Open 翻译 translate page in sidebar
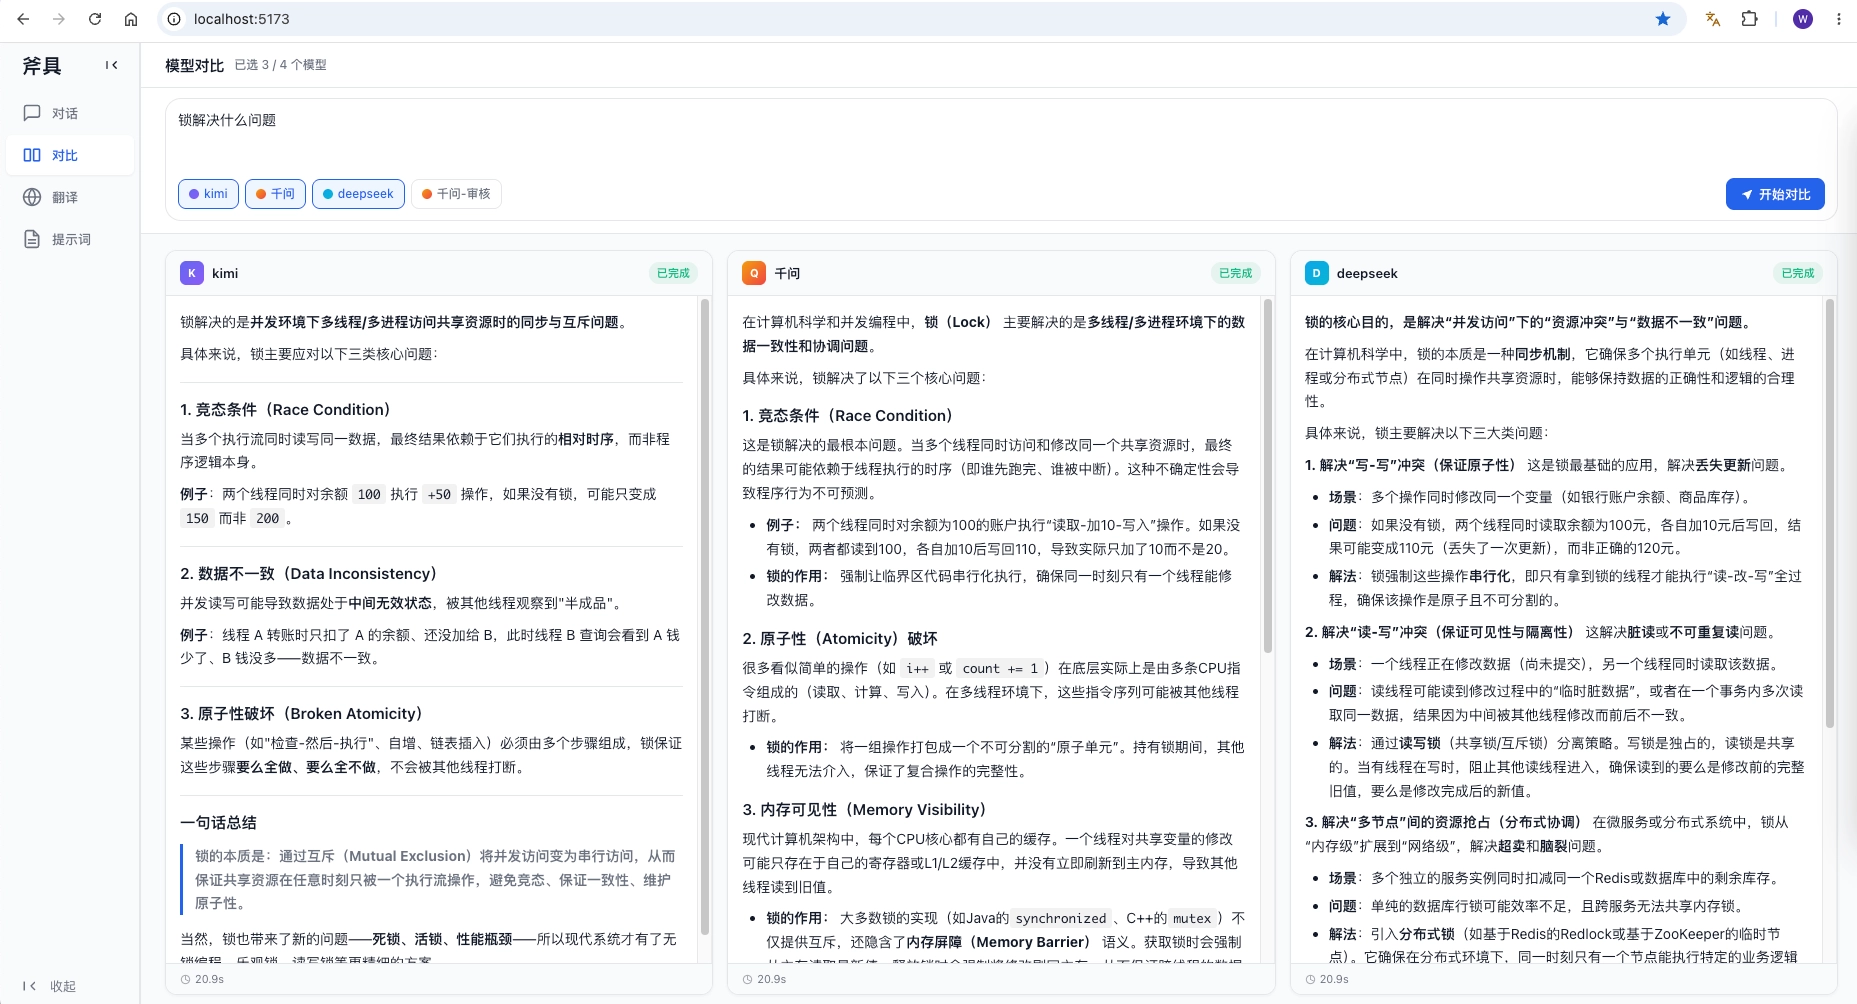 tap(68, 197)
